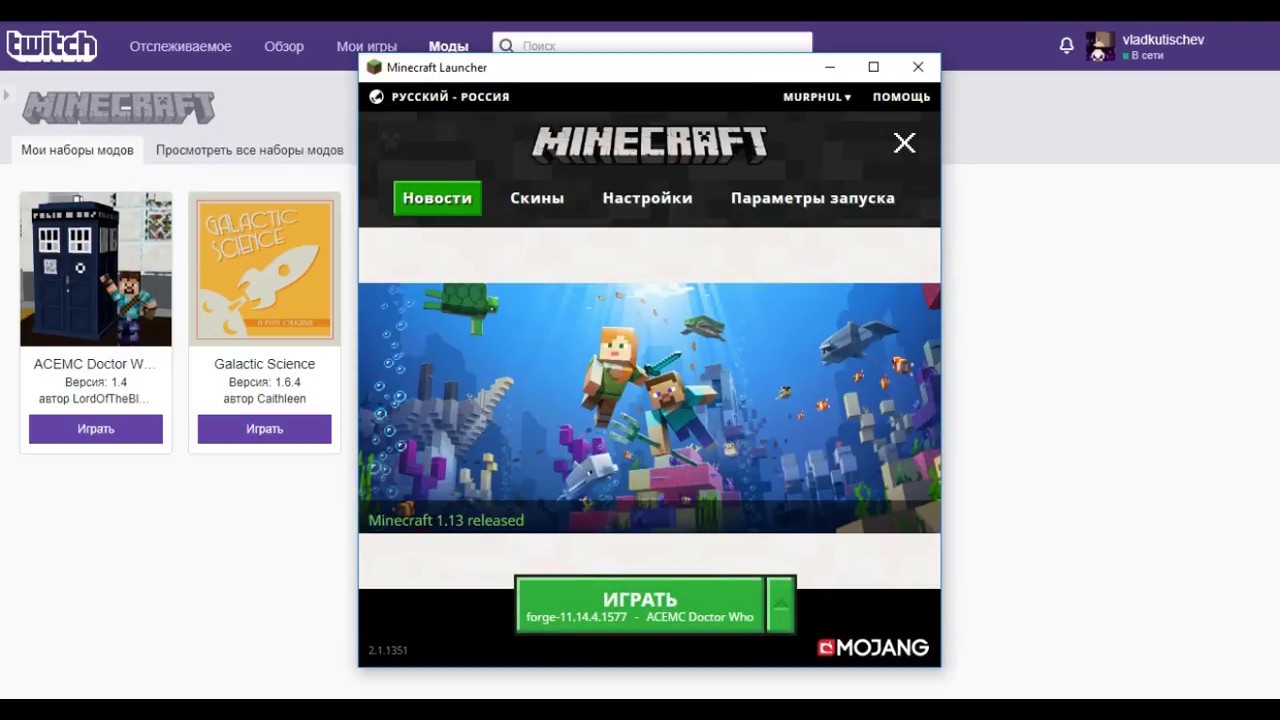This screenshot has width=1280, height=720.
Task: Click the Twitch logo
Action: pyautogui.click(x=51, y=46)
